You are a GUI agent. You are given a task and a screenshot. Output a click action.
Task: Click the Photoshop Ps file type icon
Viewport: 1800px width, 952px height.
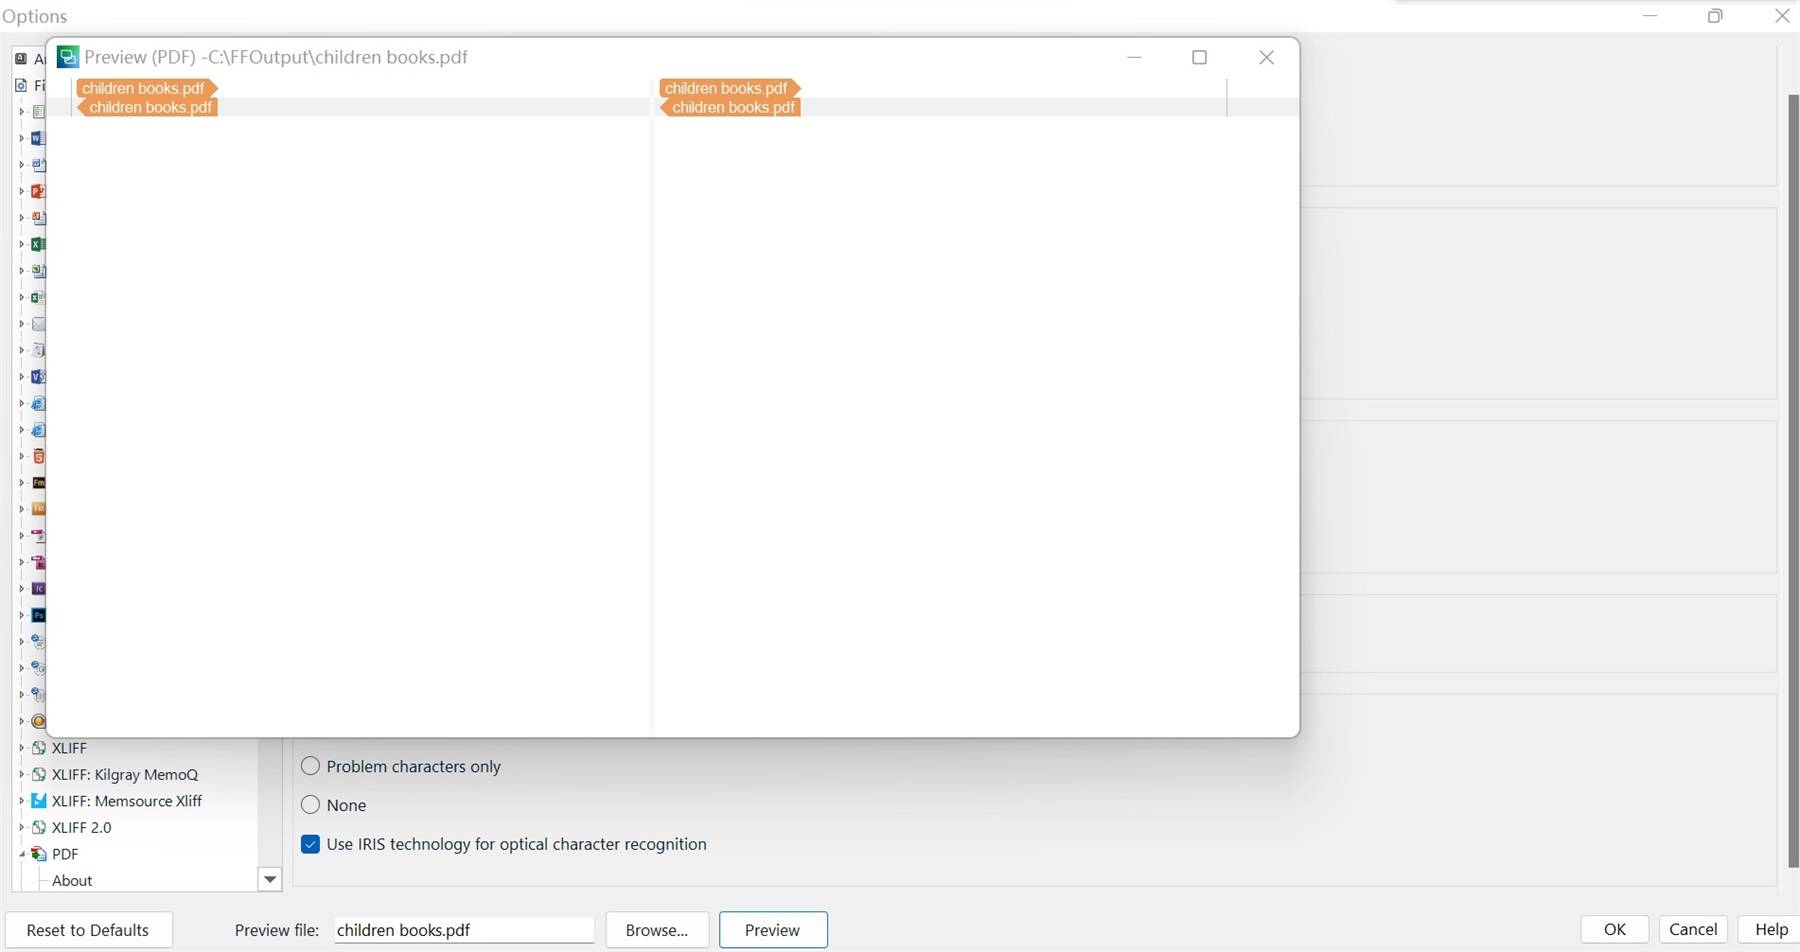coord(38,615)
